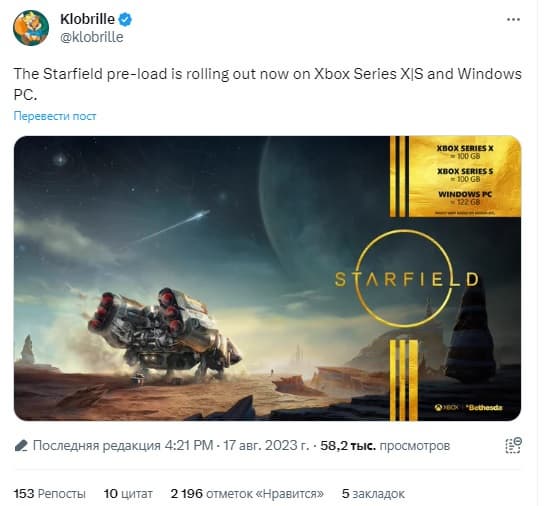Open the three-dot more options menu
The width and height of the screenshot is (546, 506).
(x=514, y=20)
